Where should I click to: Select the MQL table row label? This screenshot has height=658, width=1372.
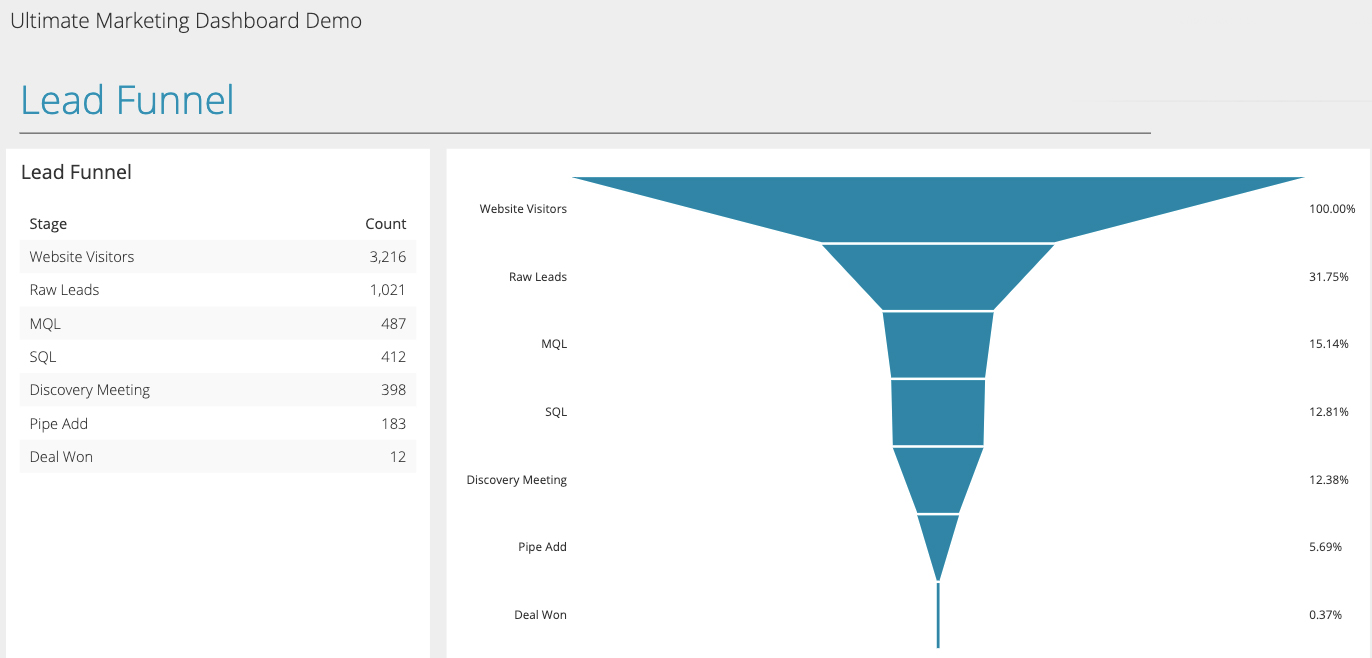pyautogui.click(x=45, y=324)
